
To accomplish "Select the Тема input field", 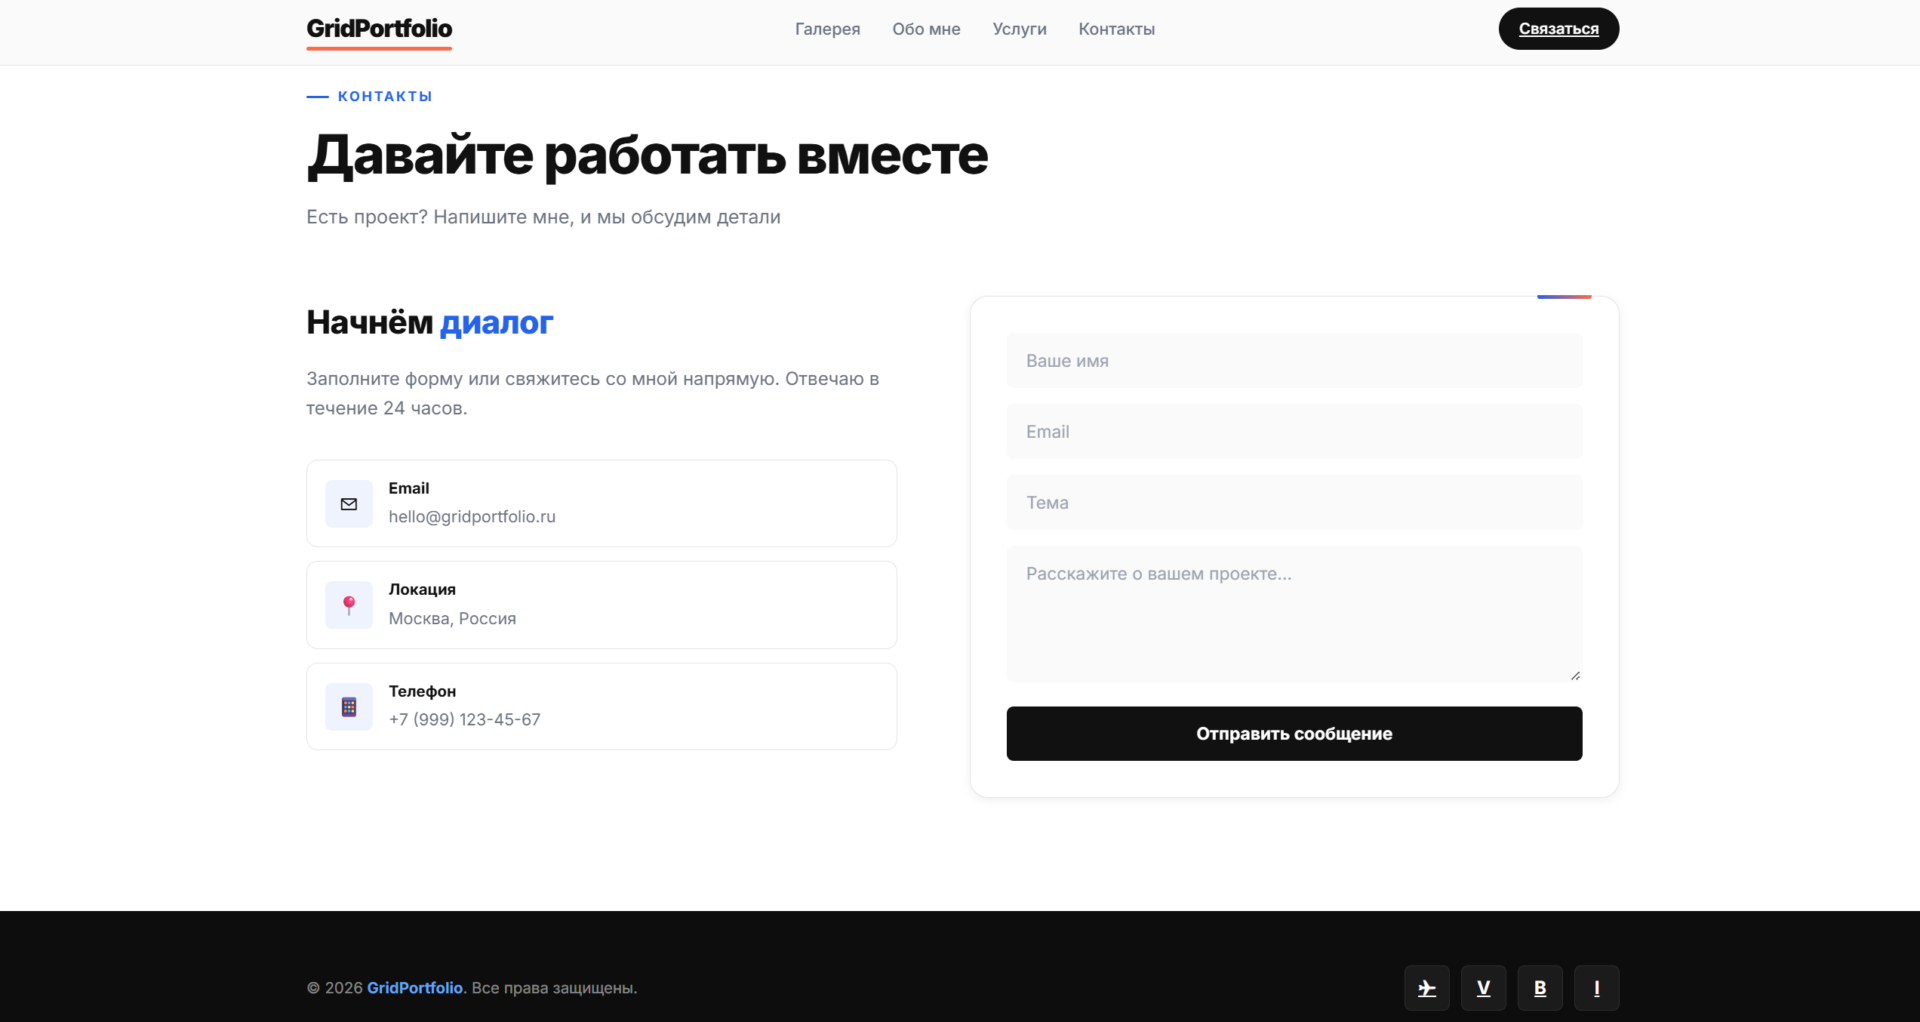I will [x=1294, y=503].
